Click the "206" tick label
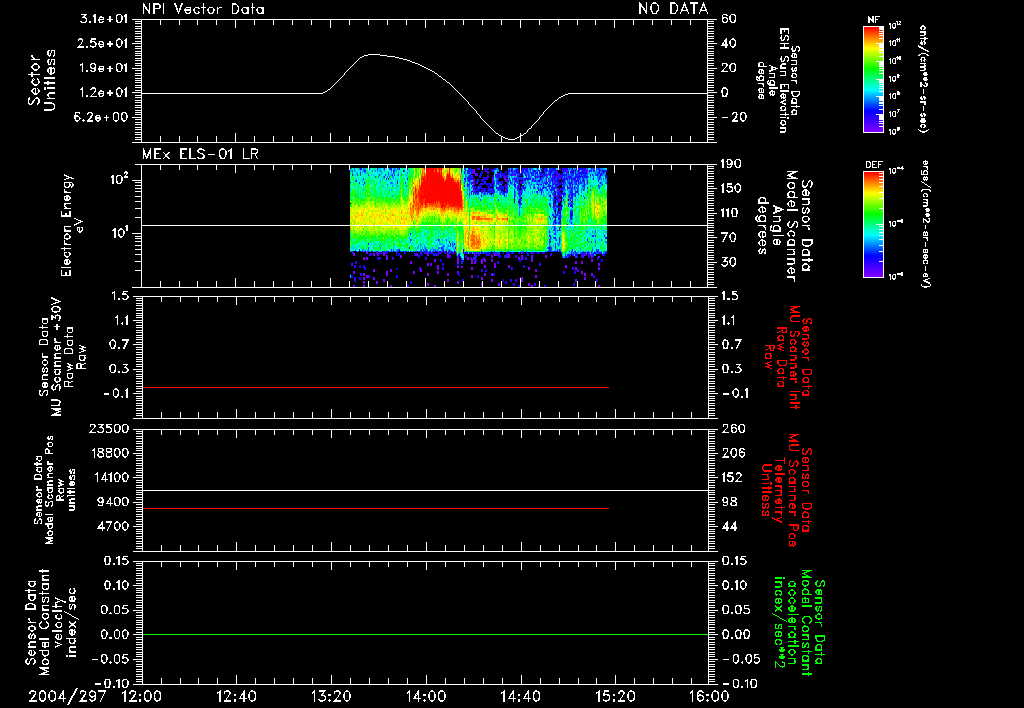This screenshot has height=708, width=1024. [733, 453]
